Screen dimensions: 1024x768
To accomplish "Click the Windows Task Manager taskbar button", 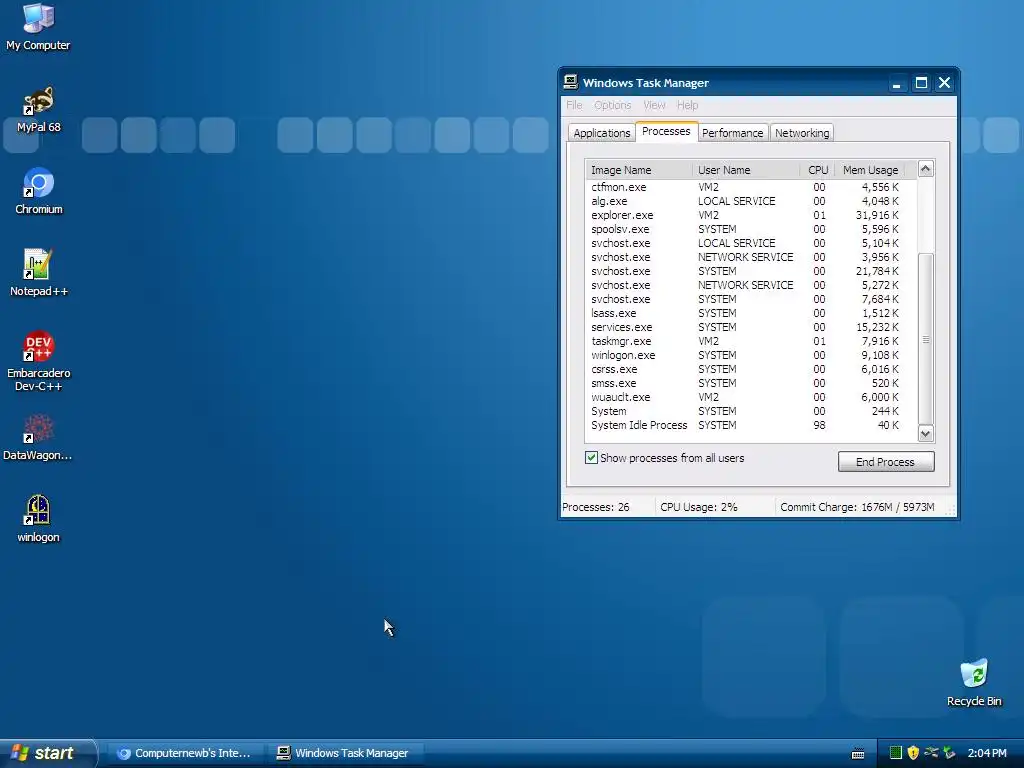I will pyautogui.click(x=345, y=753).
